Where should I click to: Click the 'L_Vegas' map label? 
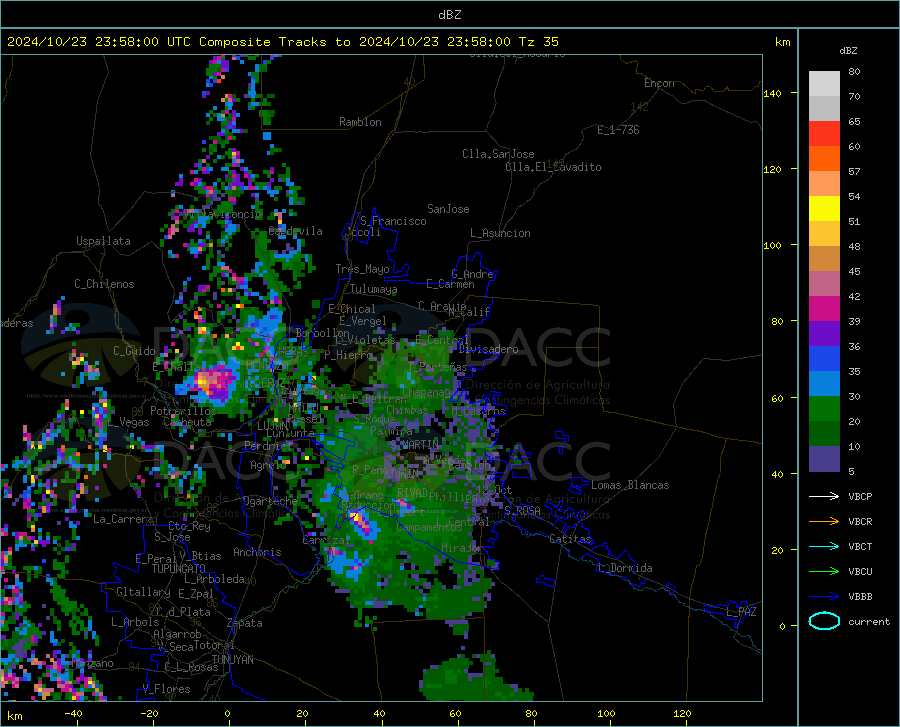(128, 422)
